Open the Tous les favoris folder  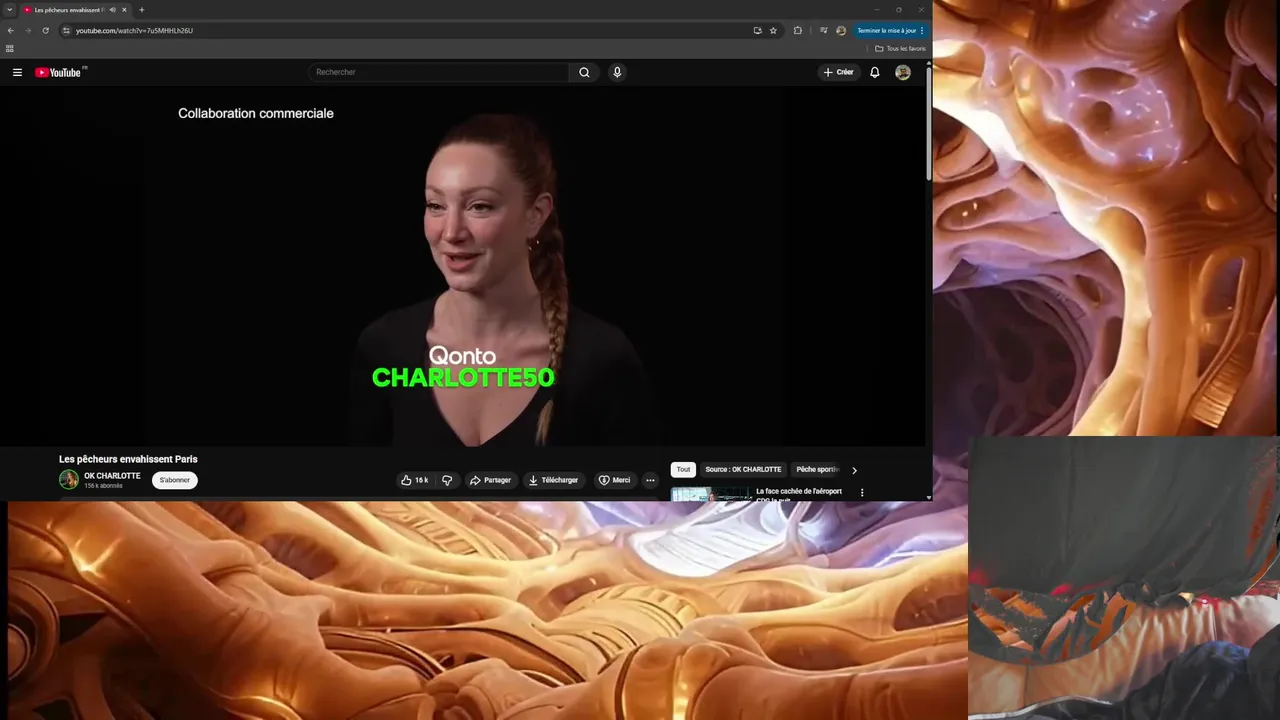coord(900,48)
